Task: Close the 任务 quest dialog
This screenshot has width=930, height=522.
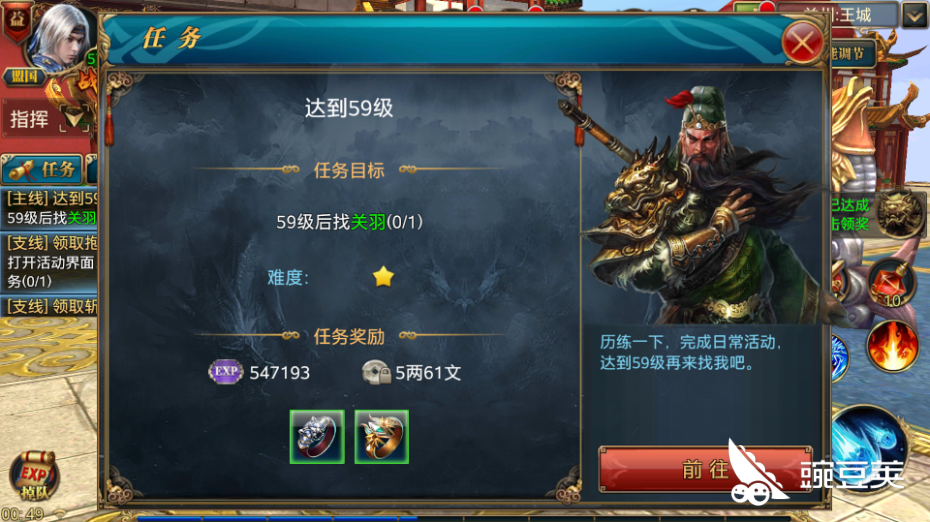Action: pyautogui.click(x=802, y=43)
